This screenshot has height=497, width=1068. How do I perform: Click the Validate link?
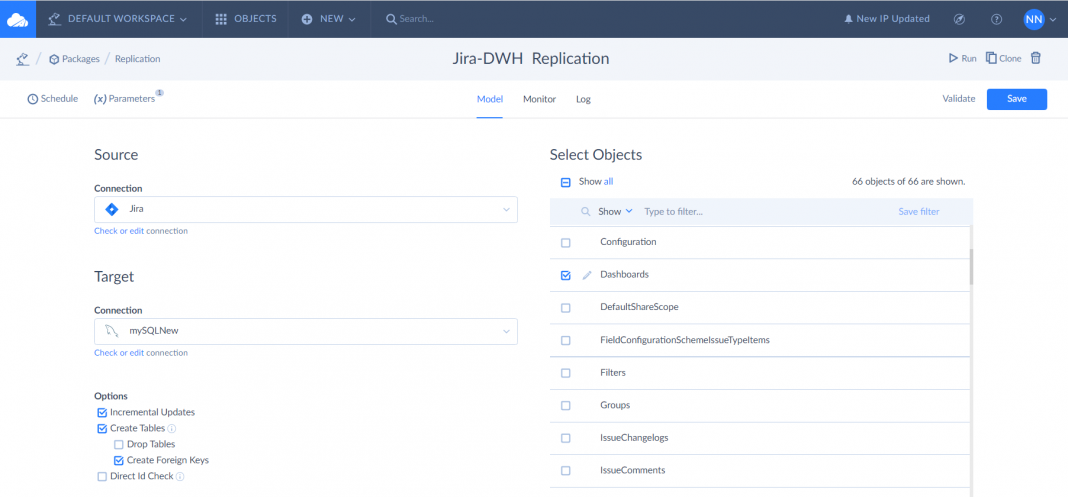click(958, 99)
